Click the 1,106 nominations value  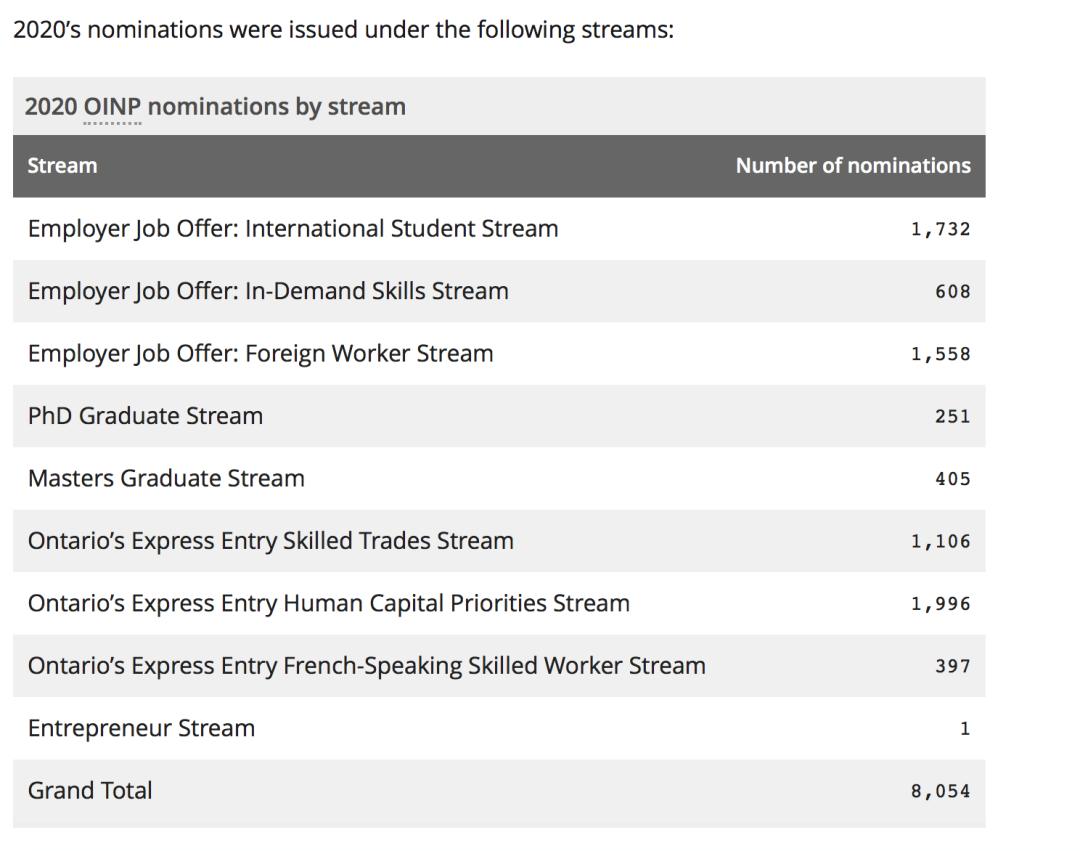tap(939, 542)
